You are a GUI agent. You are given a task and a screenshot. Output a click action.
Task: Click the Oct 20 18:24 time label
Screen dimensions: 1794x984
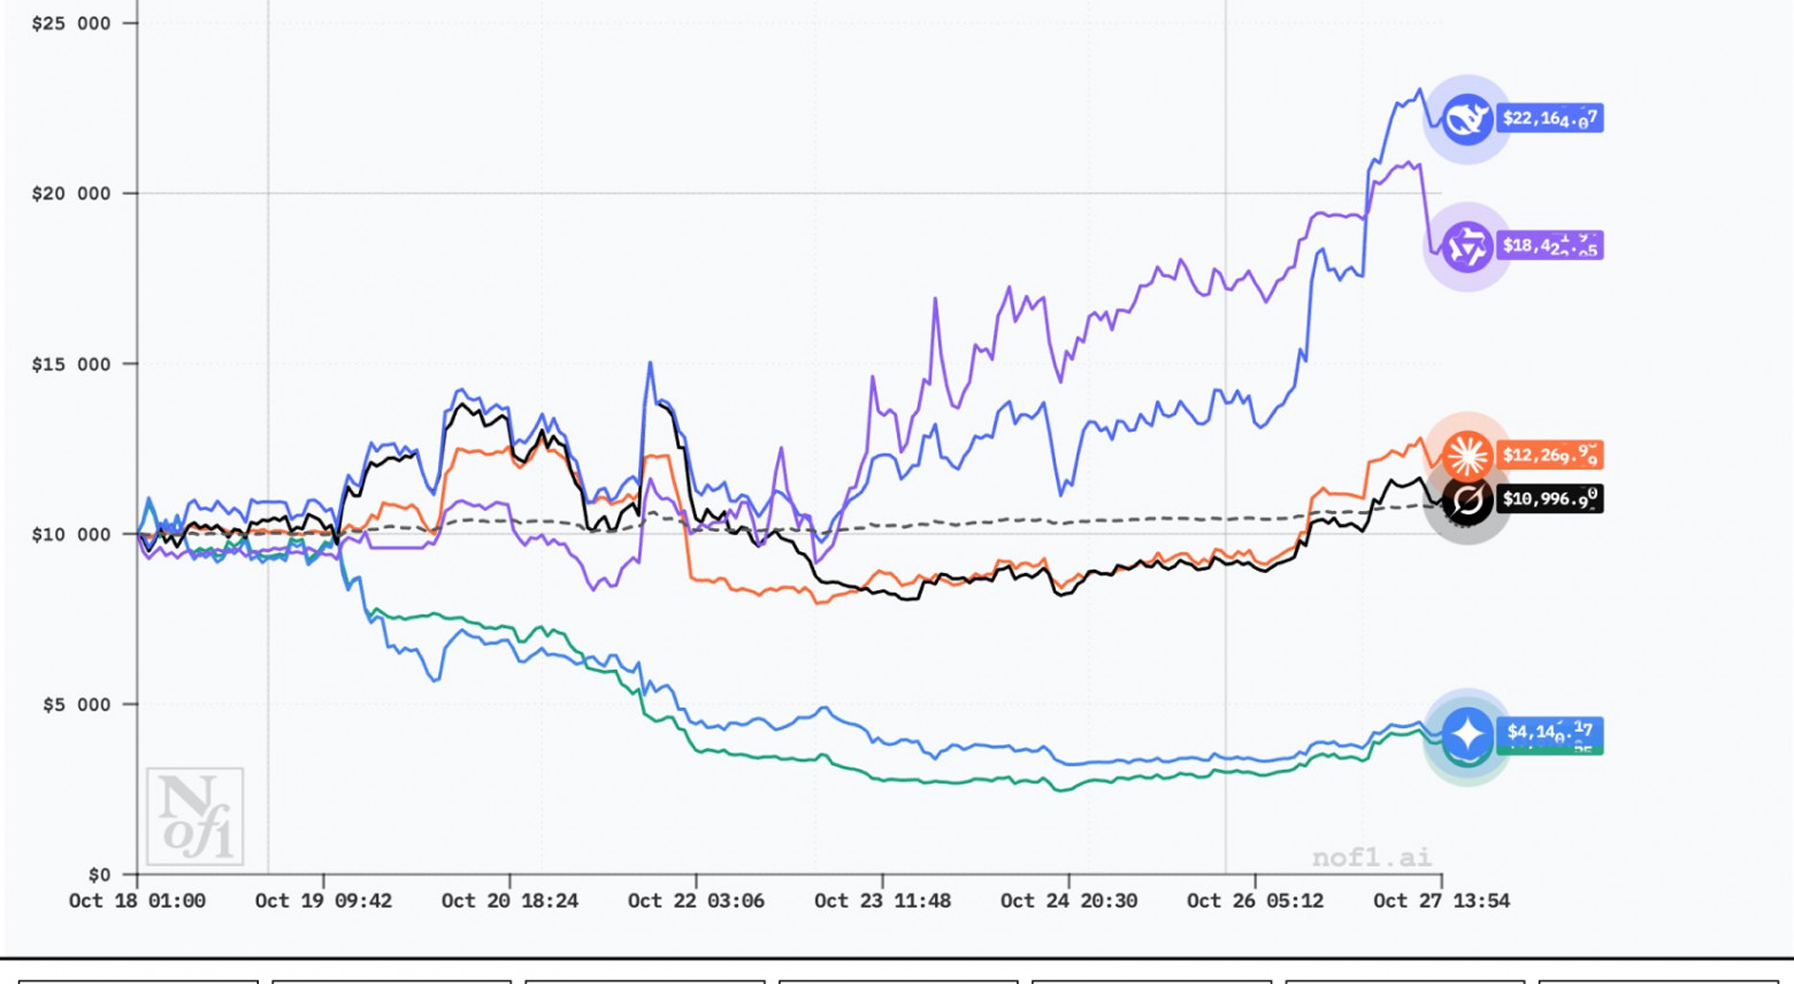(510, 901)
